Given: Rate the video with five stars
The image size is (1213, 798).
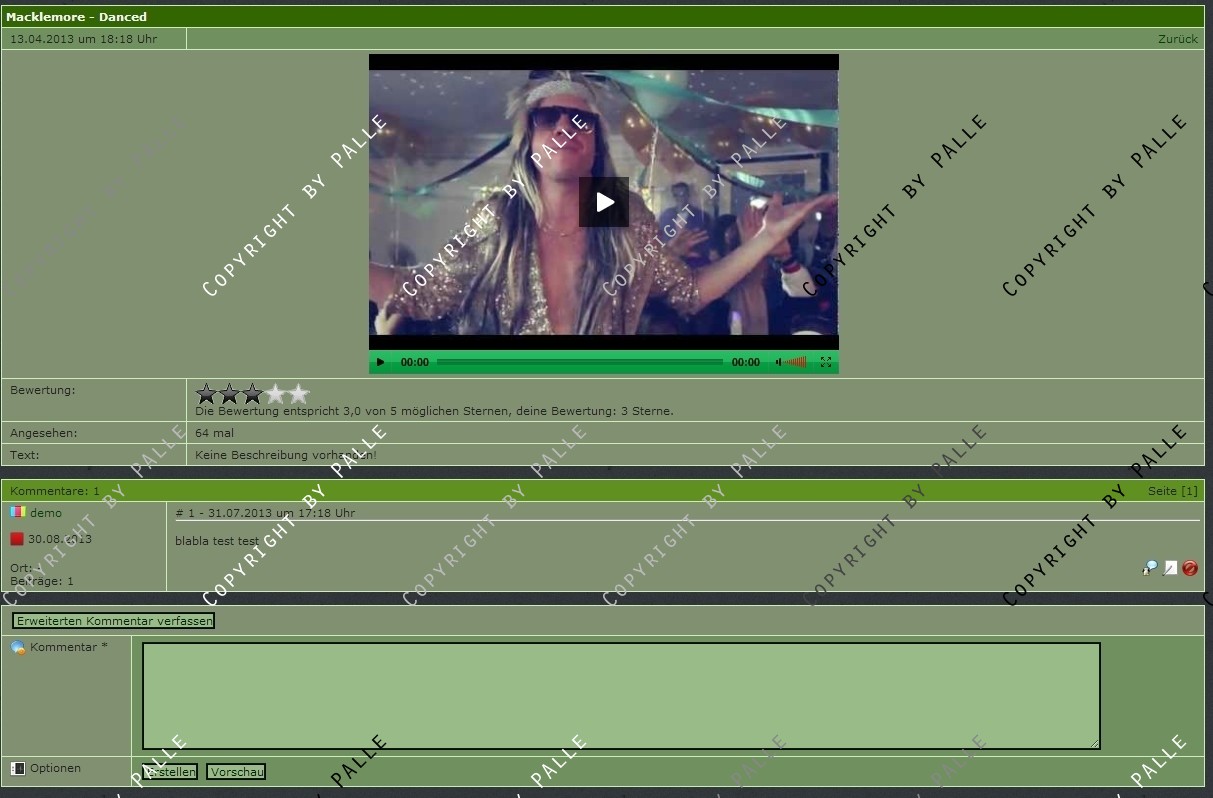Looking at the screenshot, I should 299,394.
